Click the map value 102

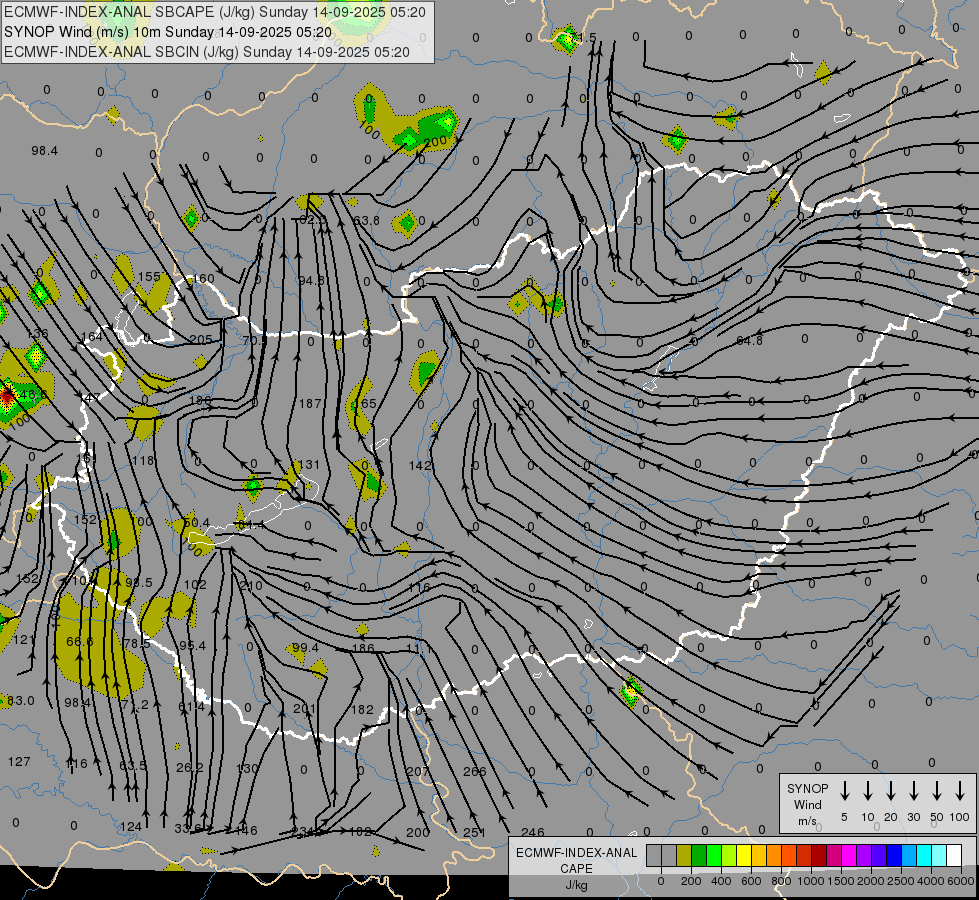tap(195, 585)
